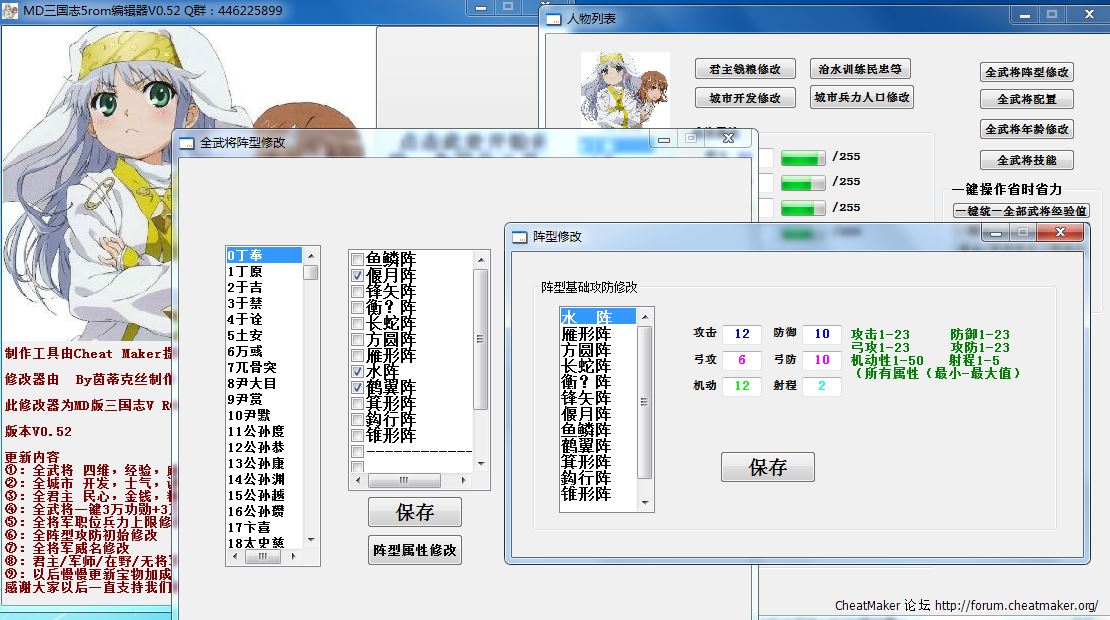The width and height of the screenshot is (1110, 620).
Task: Click the 人物列表 window title icon
Action: point(554,19)
